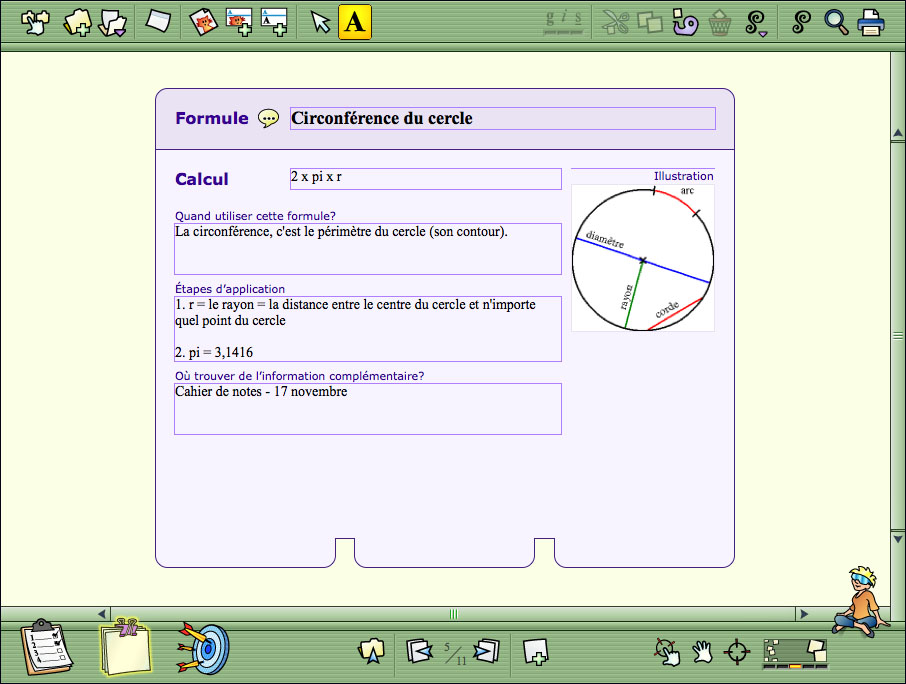Click the scissors cut icon
Image resolution: width=906 pixels, height=684 pixels.
pos(615,23)
